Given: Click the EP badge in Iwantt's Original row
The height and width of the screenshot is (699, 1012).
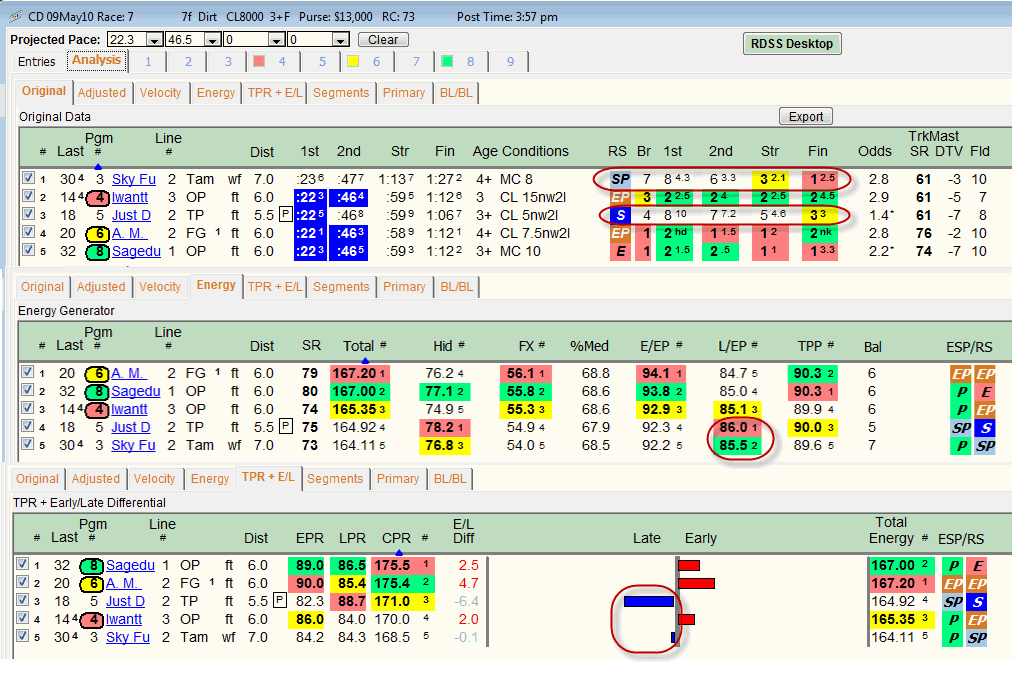Looking at the screenshot, I should (x=620, y=198).
